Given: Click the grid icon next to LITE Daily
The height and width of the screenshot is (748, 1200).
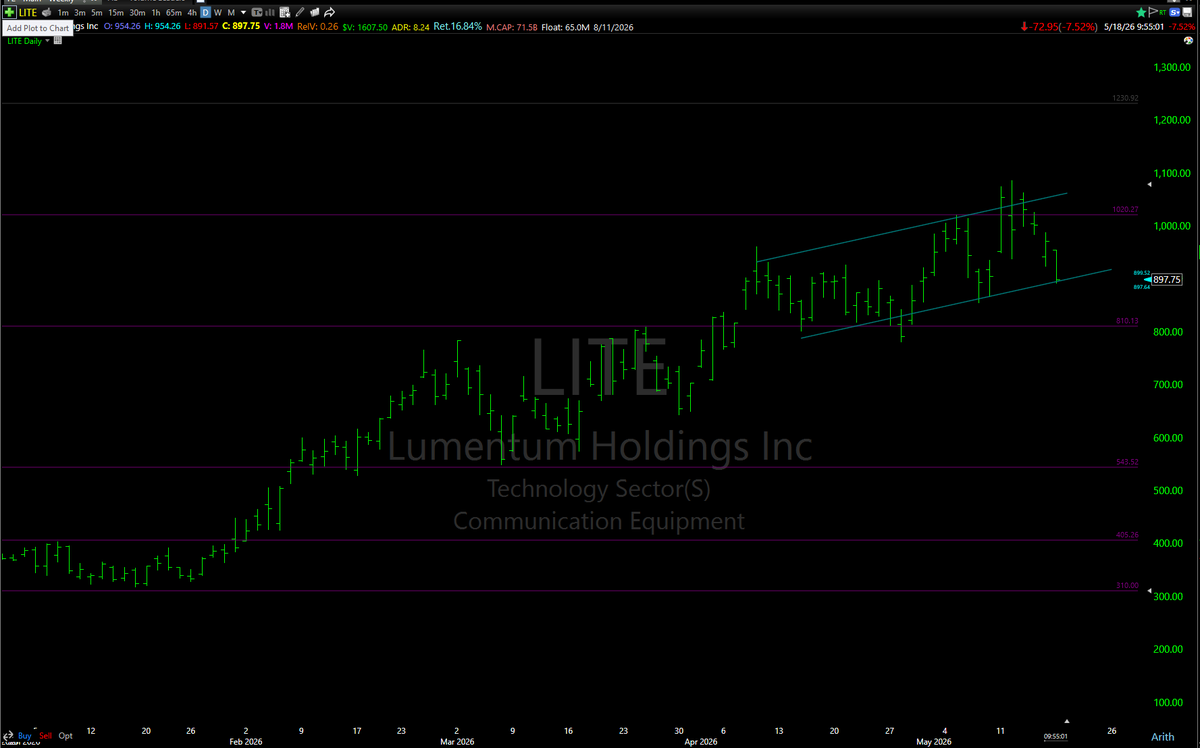Looking at the screenshot, I should click(58, 40).
